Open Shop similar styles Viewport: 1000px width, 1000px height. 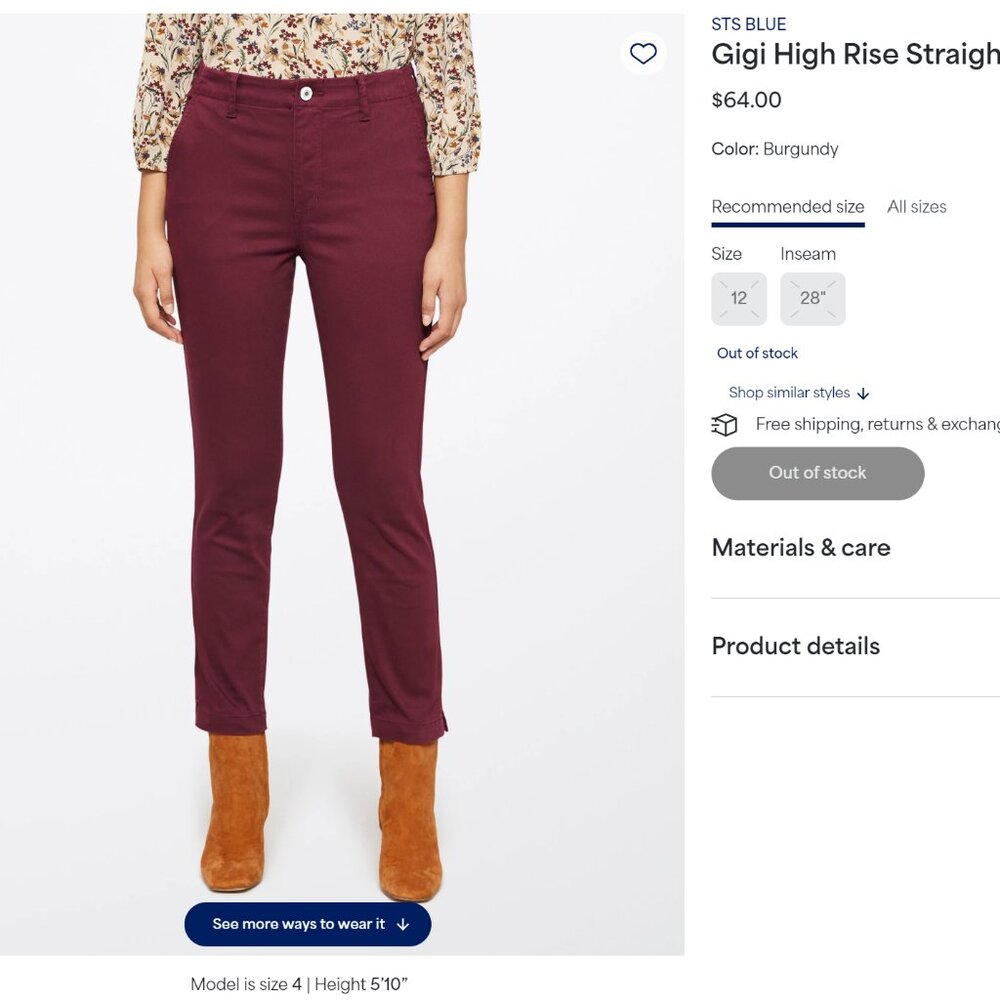coord(789,392)
